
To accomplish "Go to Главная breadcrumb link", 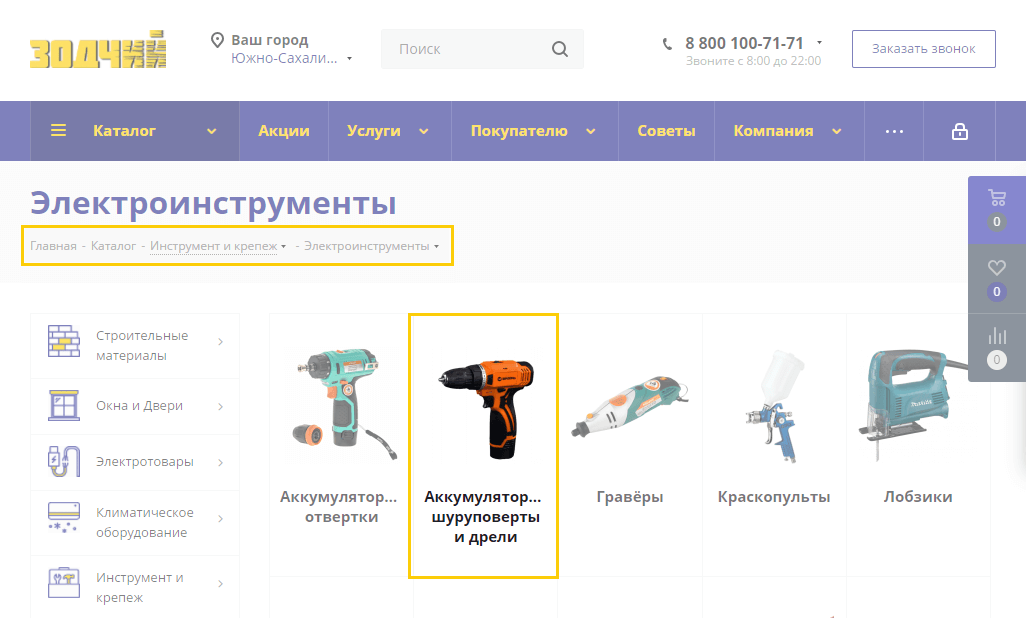I will pyautogui.click(x=53, y=246).
